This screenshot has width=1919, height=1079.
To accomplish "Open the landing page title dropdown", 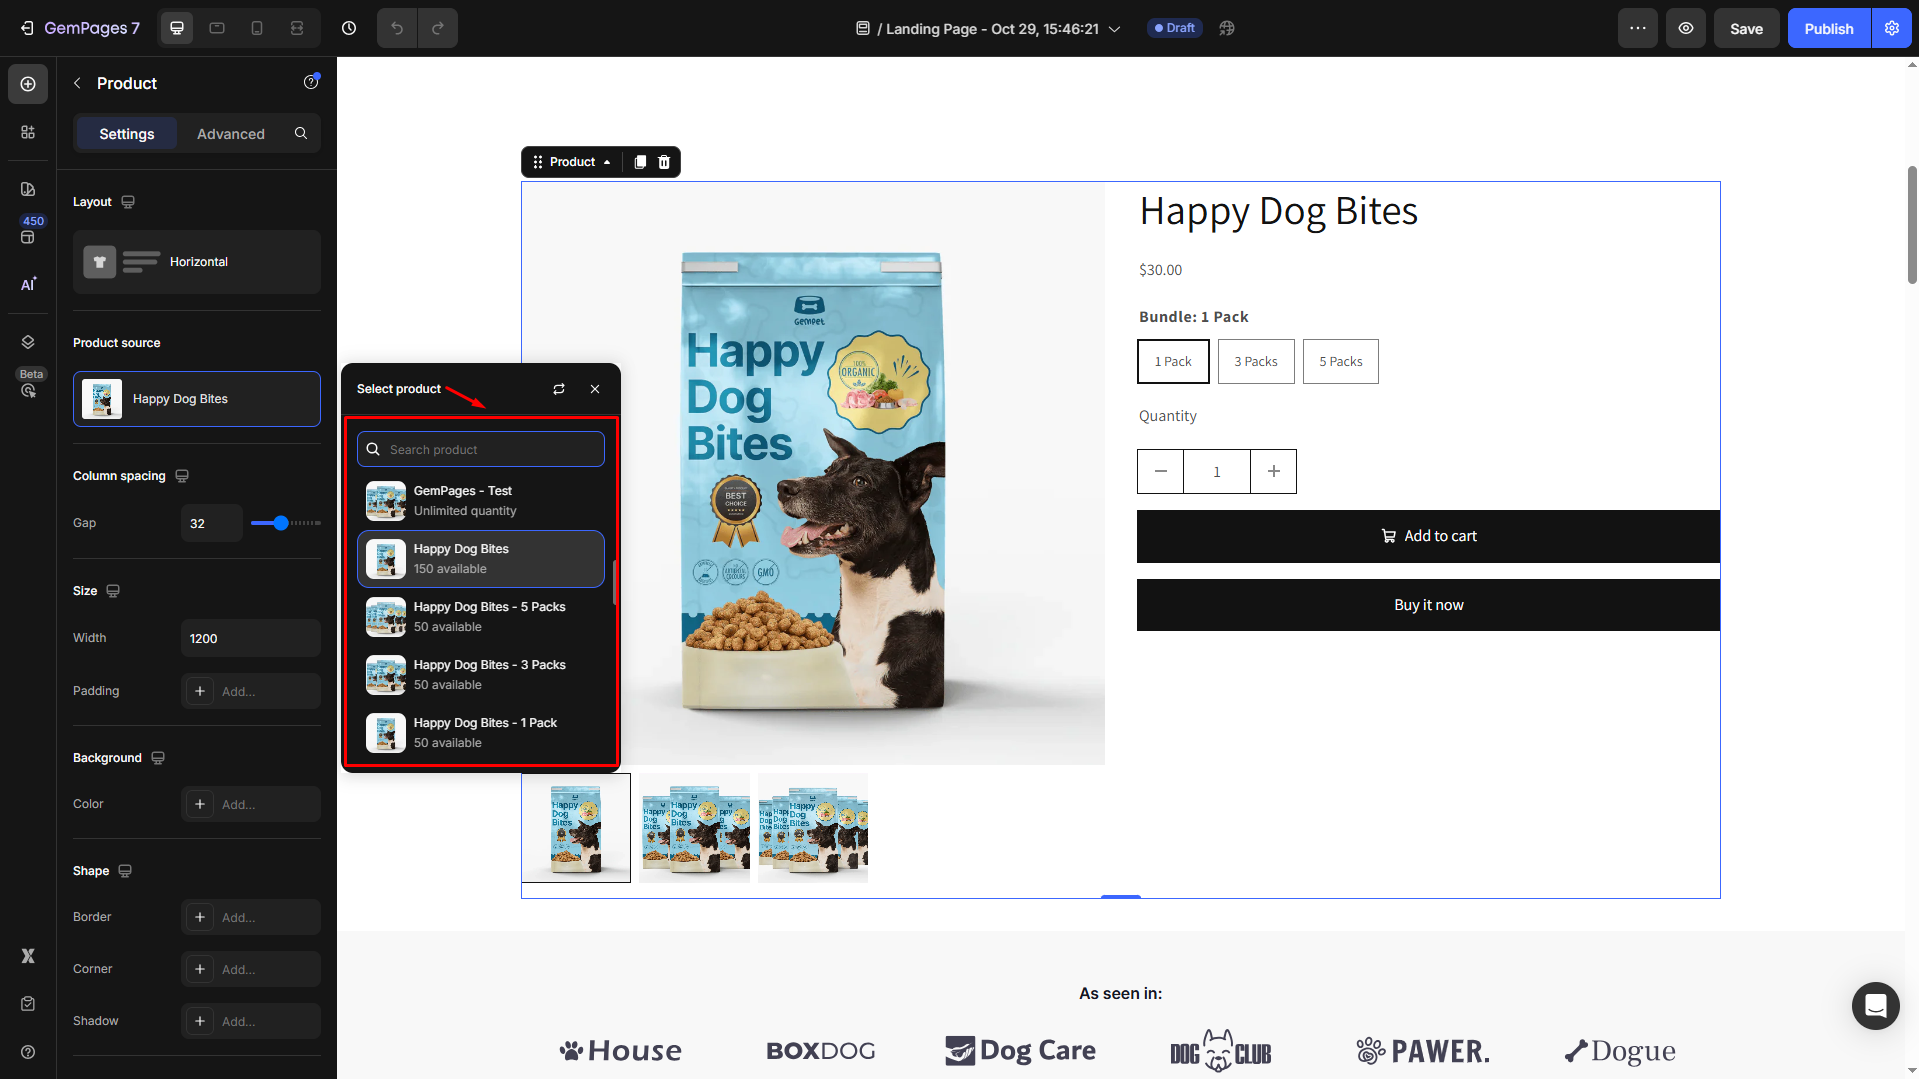I will [1114, 29].
